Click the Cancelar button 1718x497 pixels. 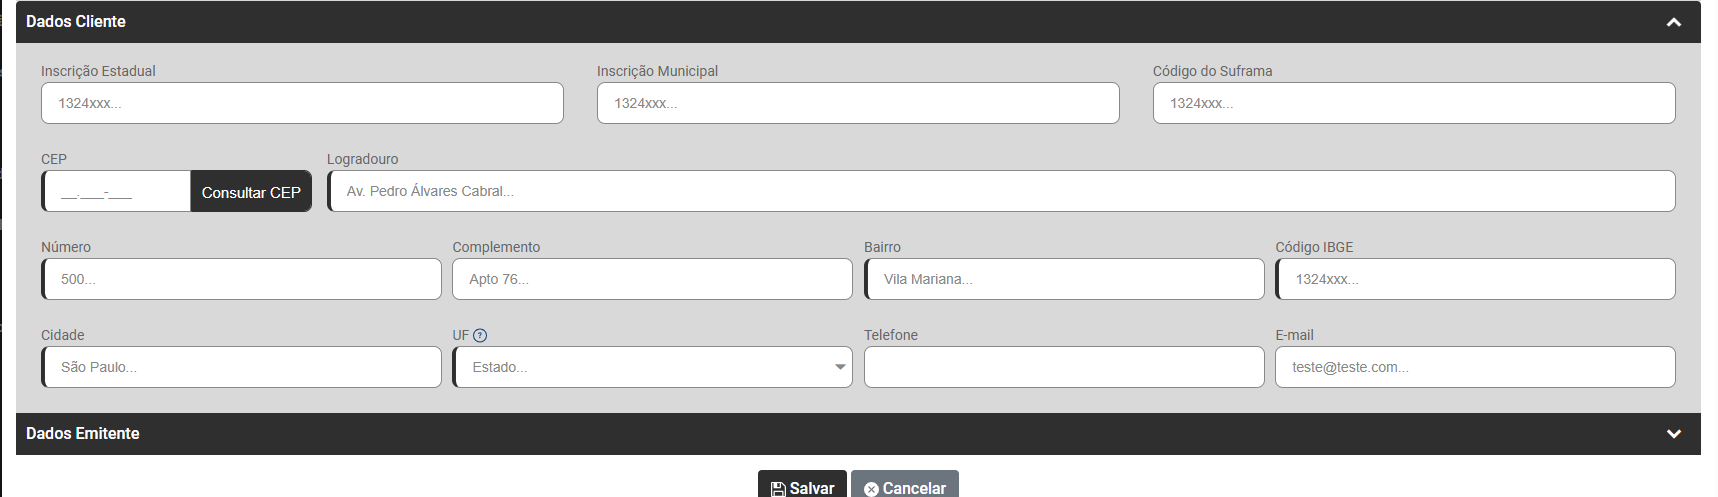905,487
